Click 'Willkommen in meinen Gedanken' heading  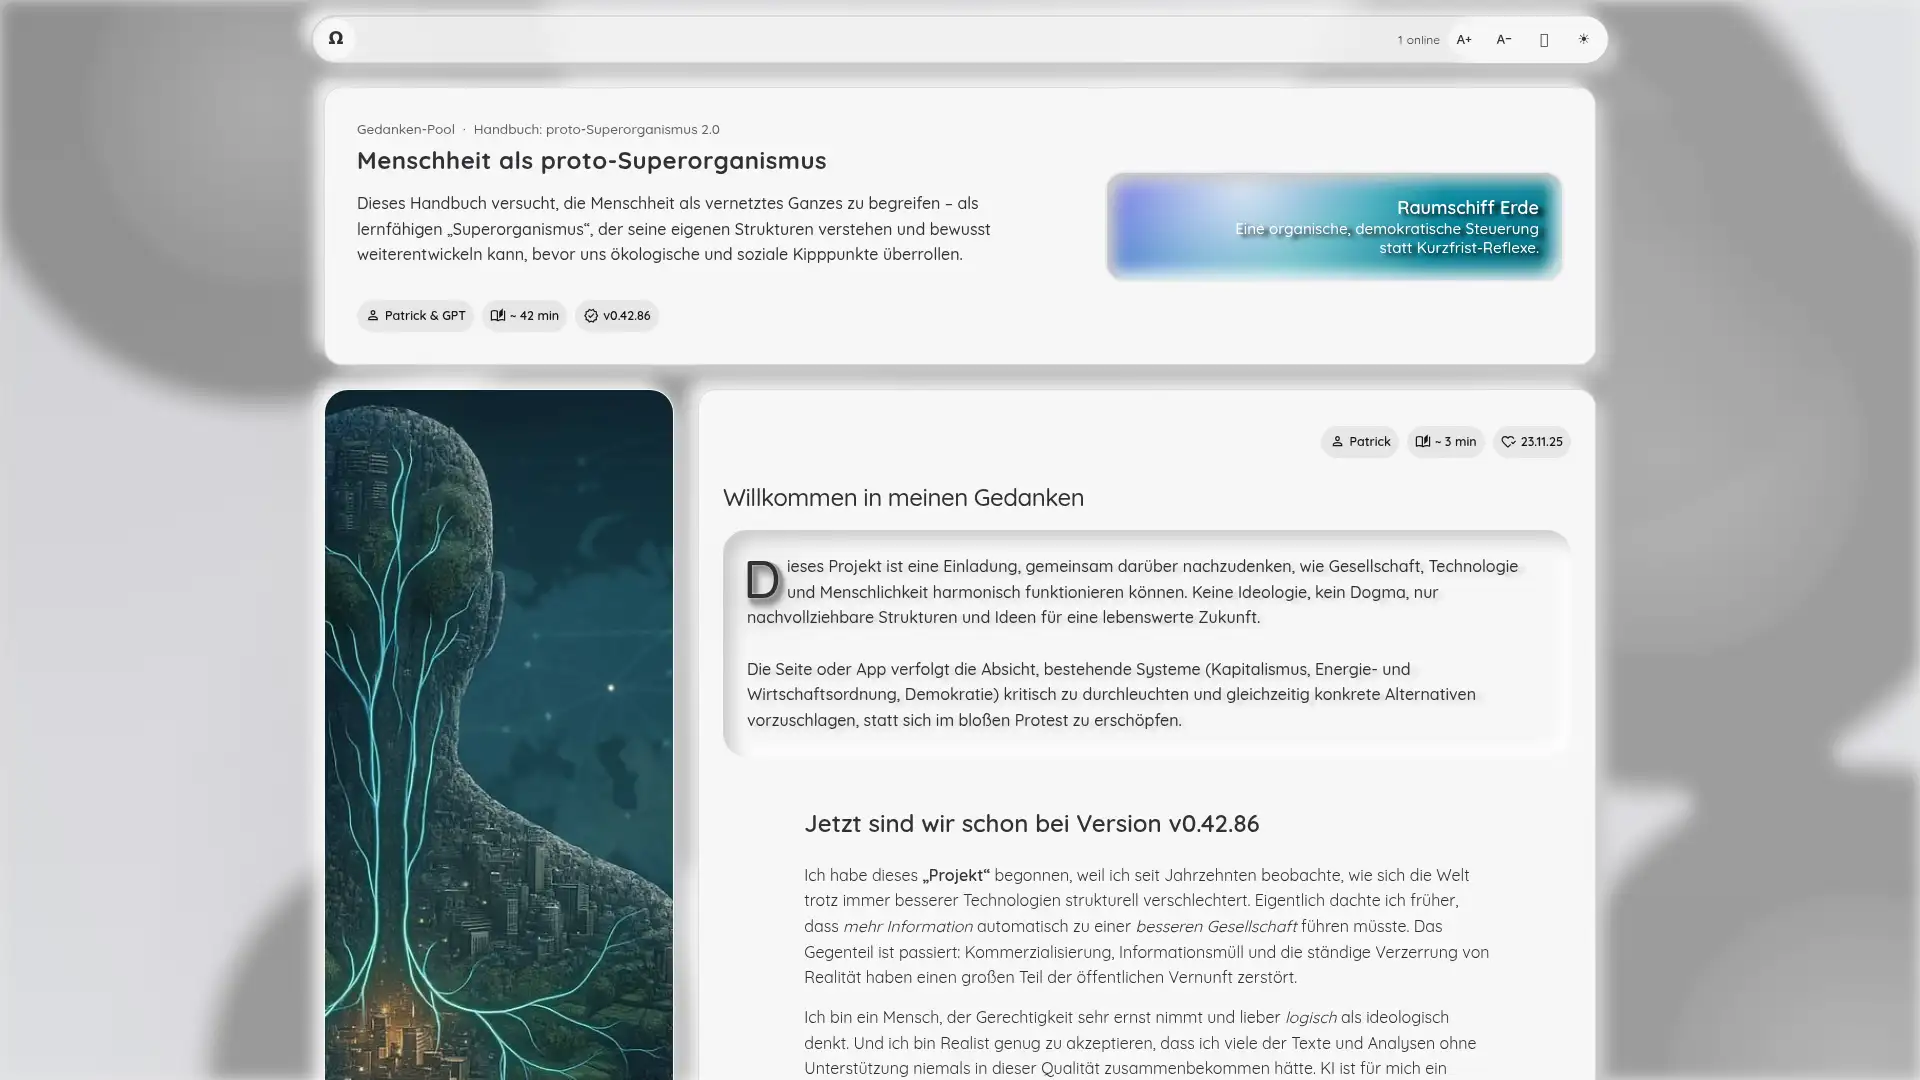click(903, 498)
